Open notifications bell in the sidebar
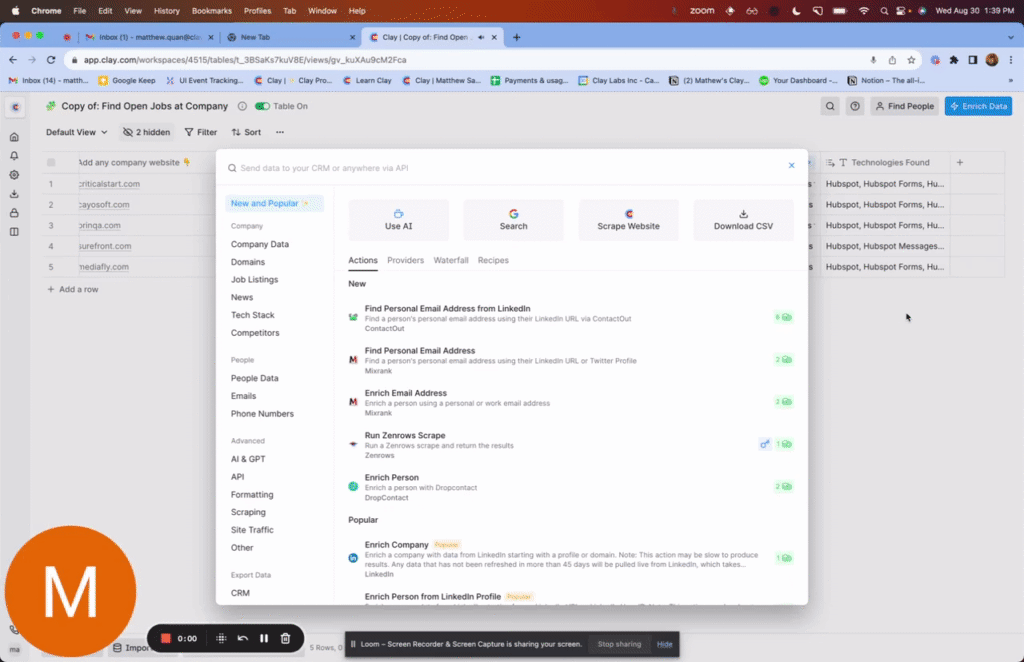Image resolution: width=1024 pixels, height=662 pixels. (x=14, y=156)
